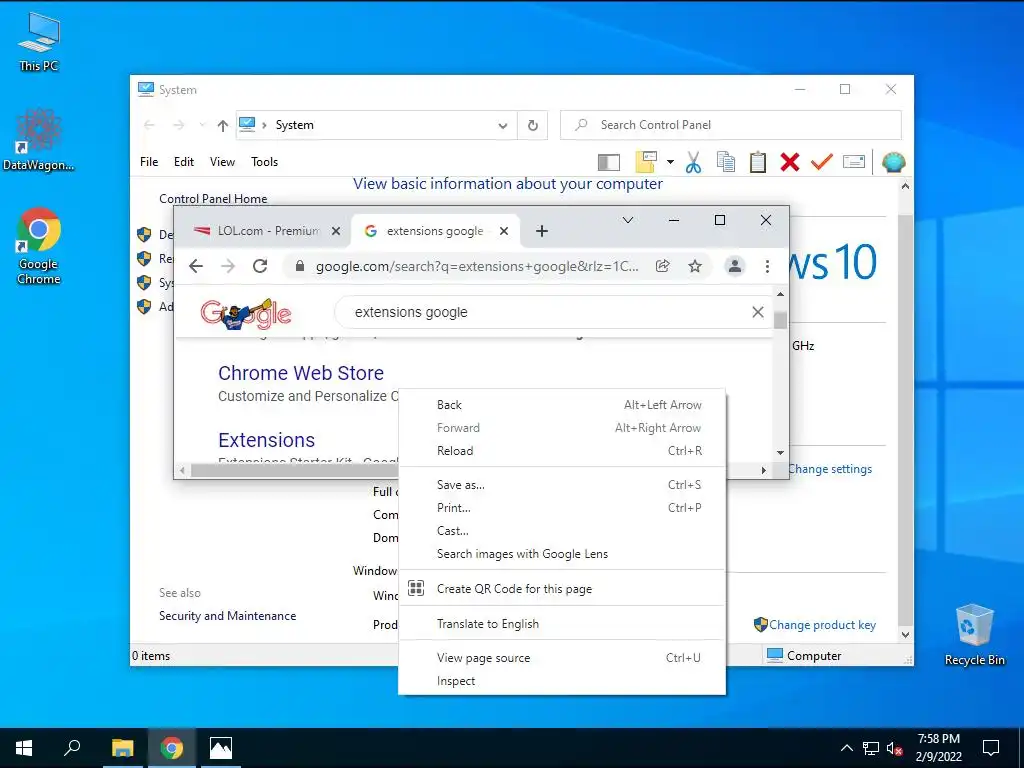Open the DataWagon desktop shortcut
The height and width of the screenshot is (768, 1024).
click(x=39, y=140)
